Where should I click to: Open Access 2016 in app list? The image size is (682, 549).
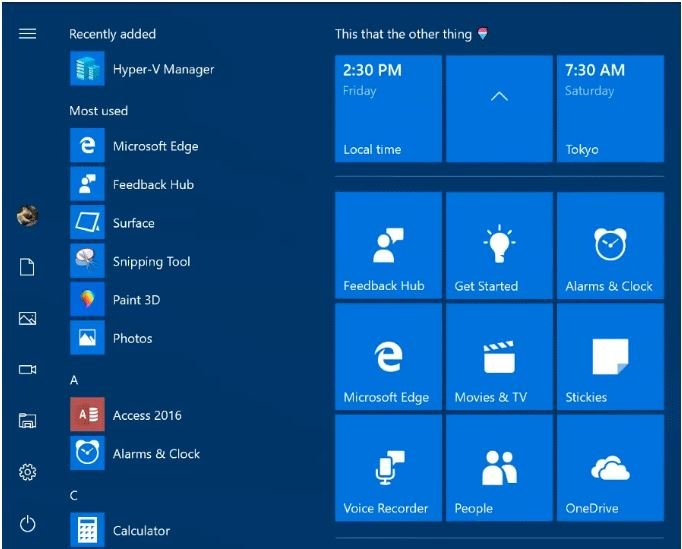click(126, 415)
